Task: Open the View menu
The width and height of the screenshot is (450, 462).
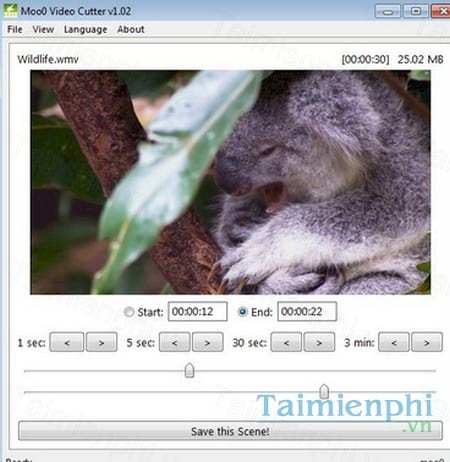Action: (x=43, y=29)
